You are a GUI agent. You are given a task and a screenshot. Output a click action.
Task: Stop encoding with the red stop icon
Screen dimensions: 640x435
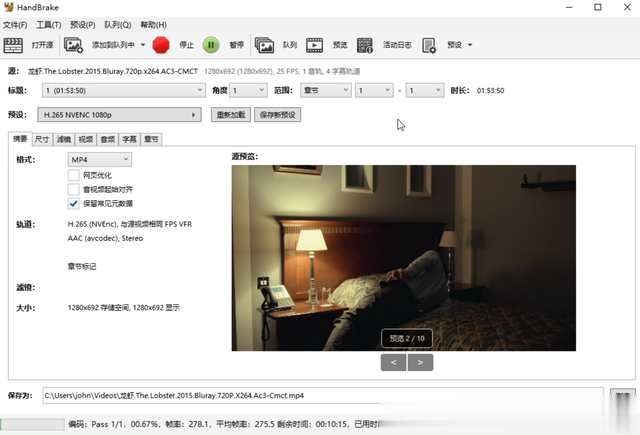[161, 45]
